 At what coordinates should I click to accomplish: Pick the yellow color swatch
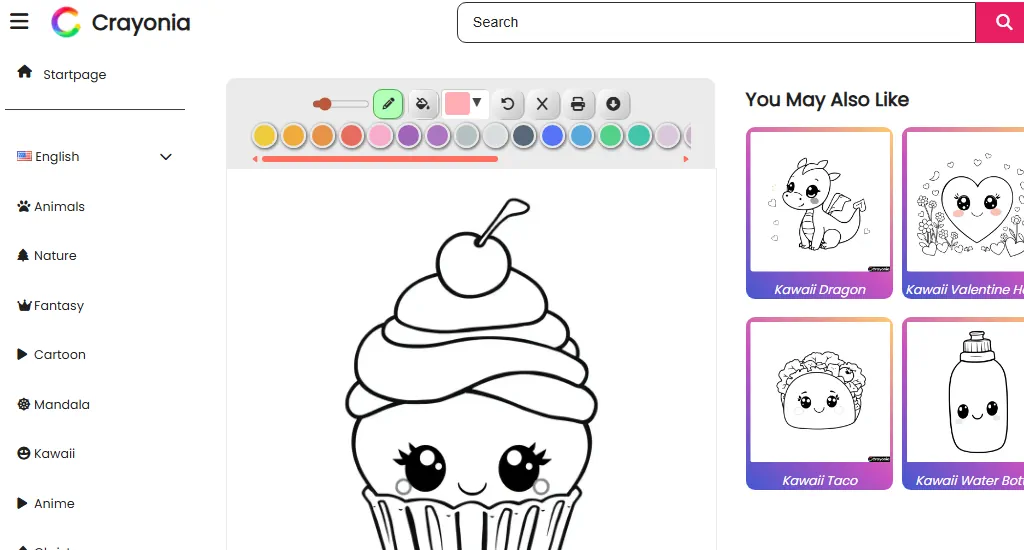[x=264, y=135]
